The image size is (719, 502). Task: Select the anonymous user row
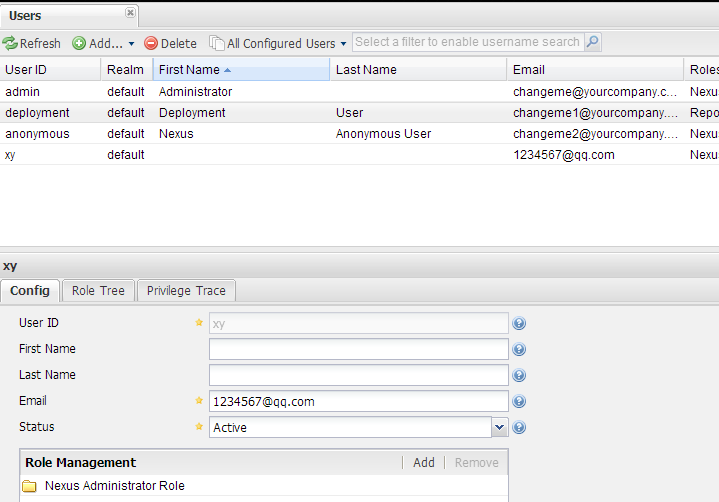(x=360, y=134)
